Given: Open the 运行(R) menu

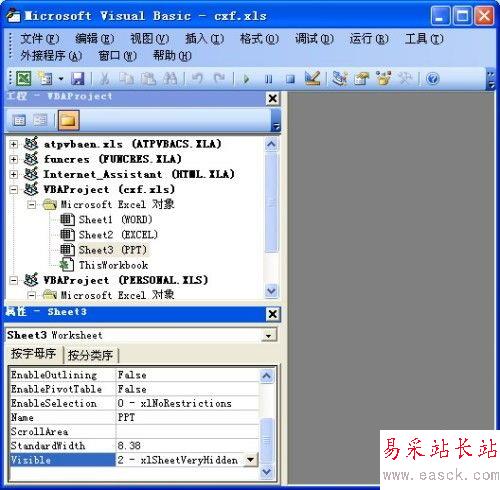Looking at the screenshot, I should click(x=369, y=39).
